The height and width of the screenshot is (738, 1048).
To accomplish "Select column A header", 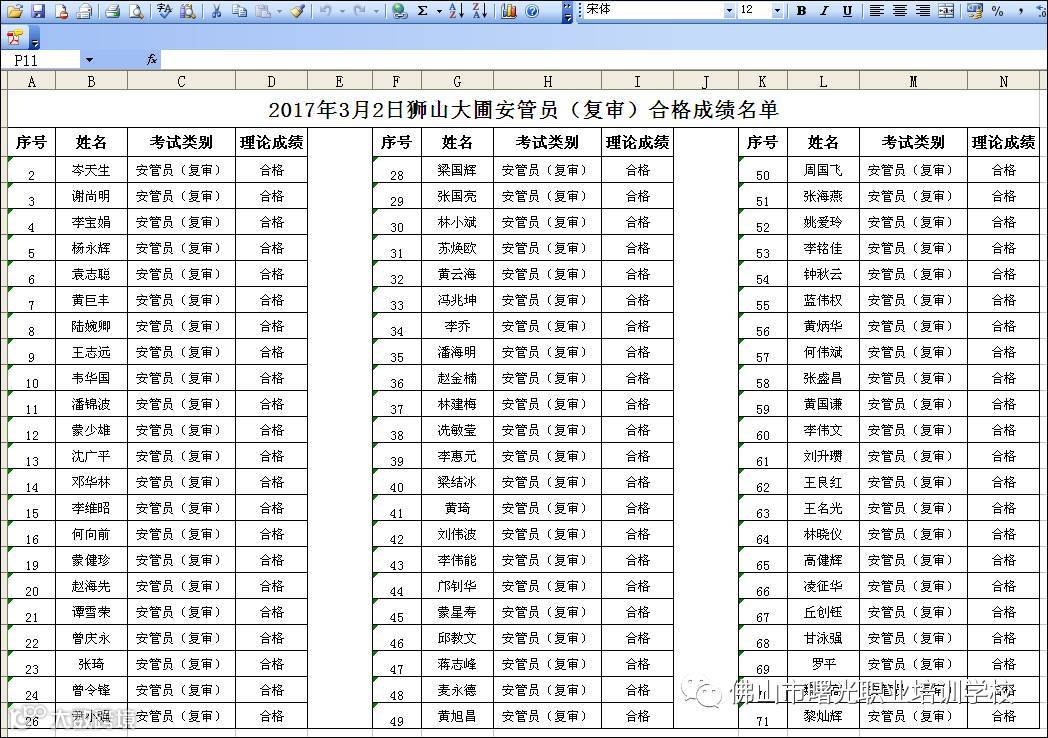I will click(x=31, y=81).
